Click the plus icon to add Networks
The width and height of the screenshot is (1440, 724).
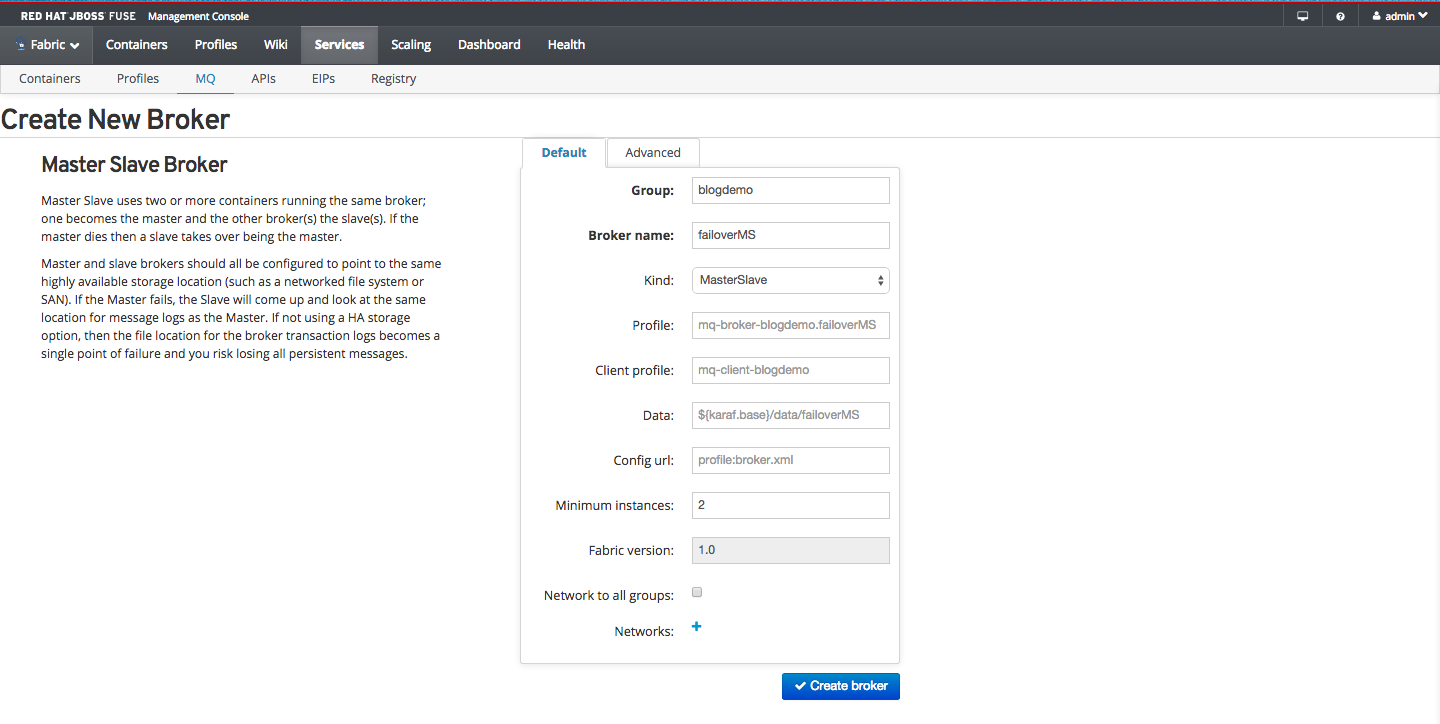[697, 627]
